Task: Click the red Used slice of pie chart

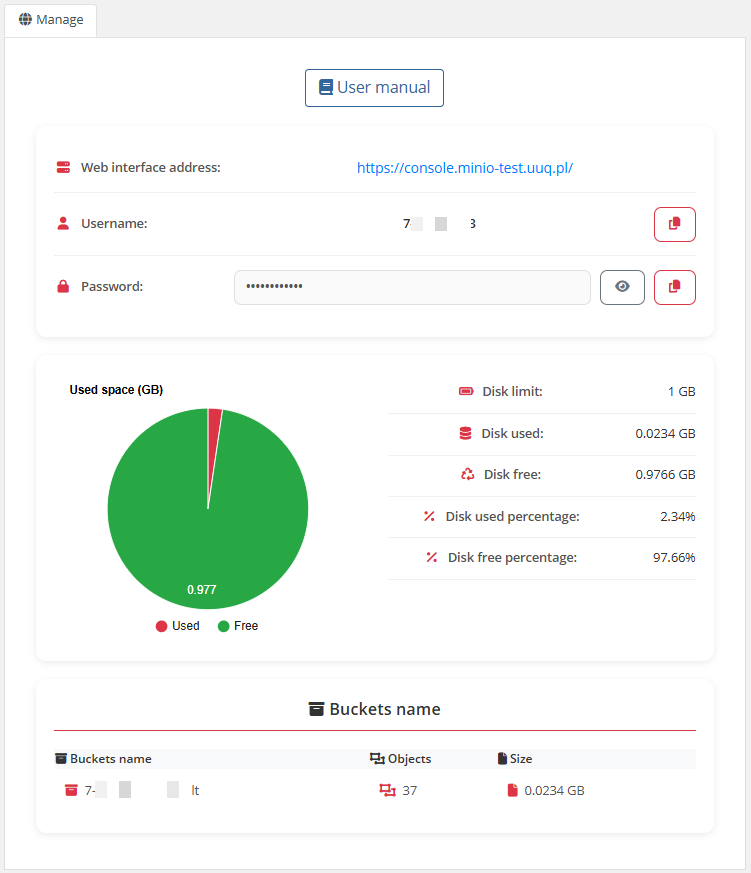Action: (214, 430)
